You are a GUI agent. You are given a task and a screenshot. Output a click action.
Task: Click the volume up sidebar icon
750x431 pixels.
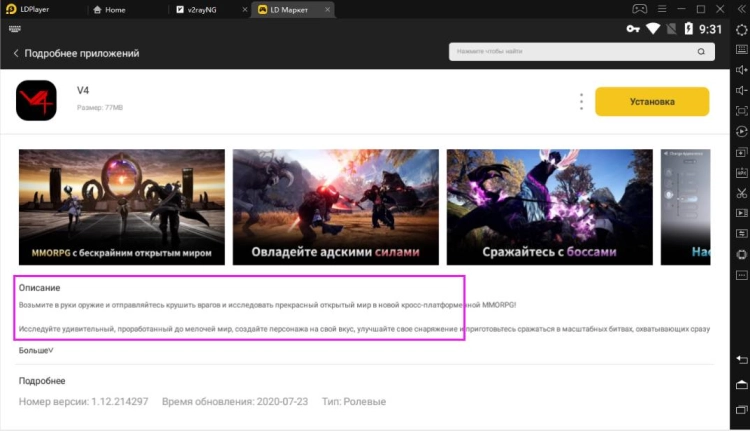[741, 70]
